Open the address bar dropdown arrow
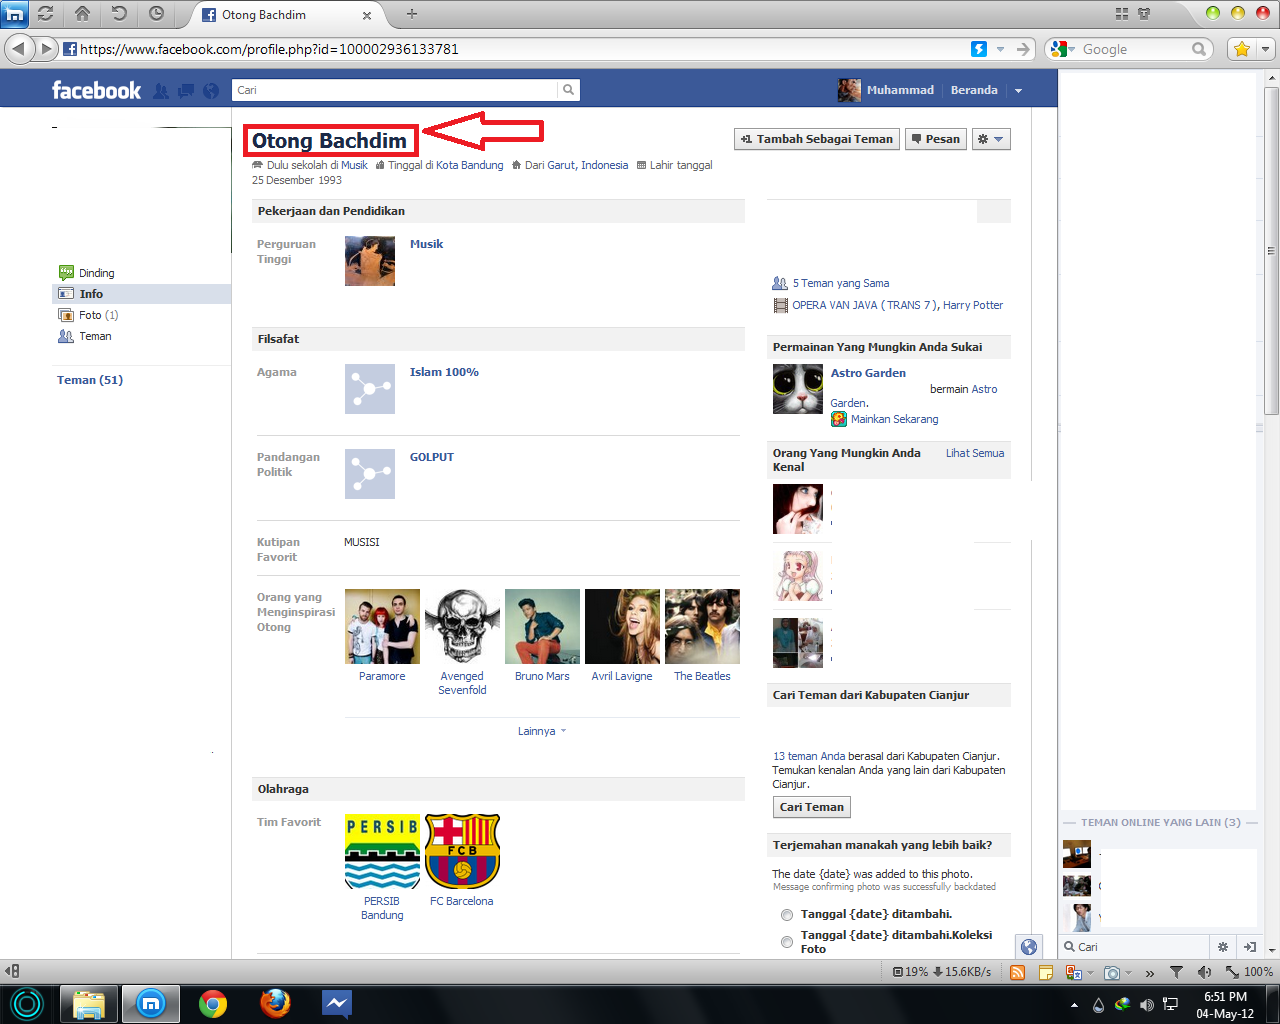Image resolution: width=1280 pixels, height=1024 pixels. [1000, 49]
